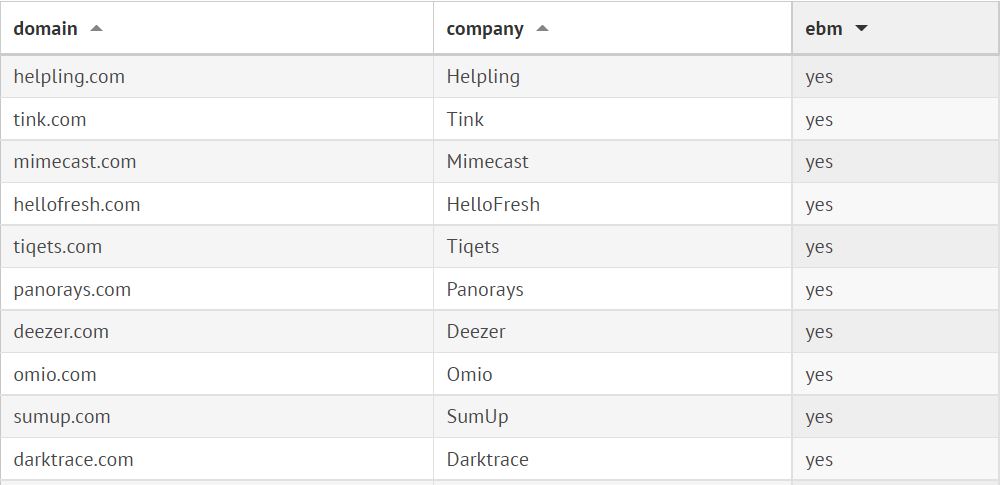Viewport: 1003px width, 485px height.
Task: Select the hellofresh.com domain cell
Action: [x=77, y=205]
